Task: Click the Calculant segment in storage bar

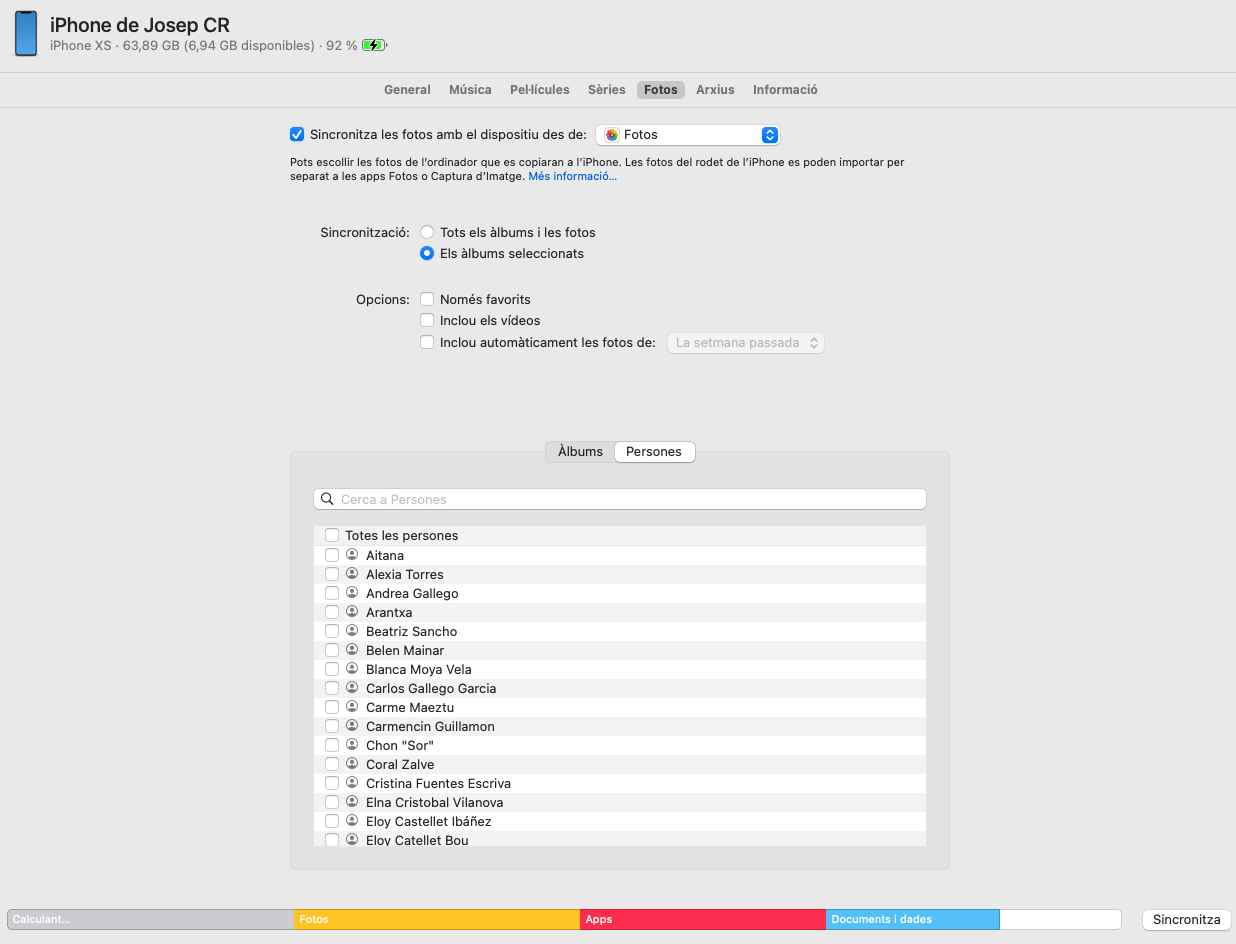Action: [151, 920]
